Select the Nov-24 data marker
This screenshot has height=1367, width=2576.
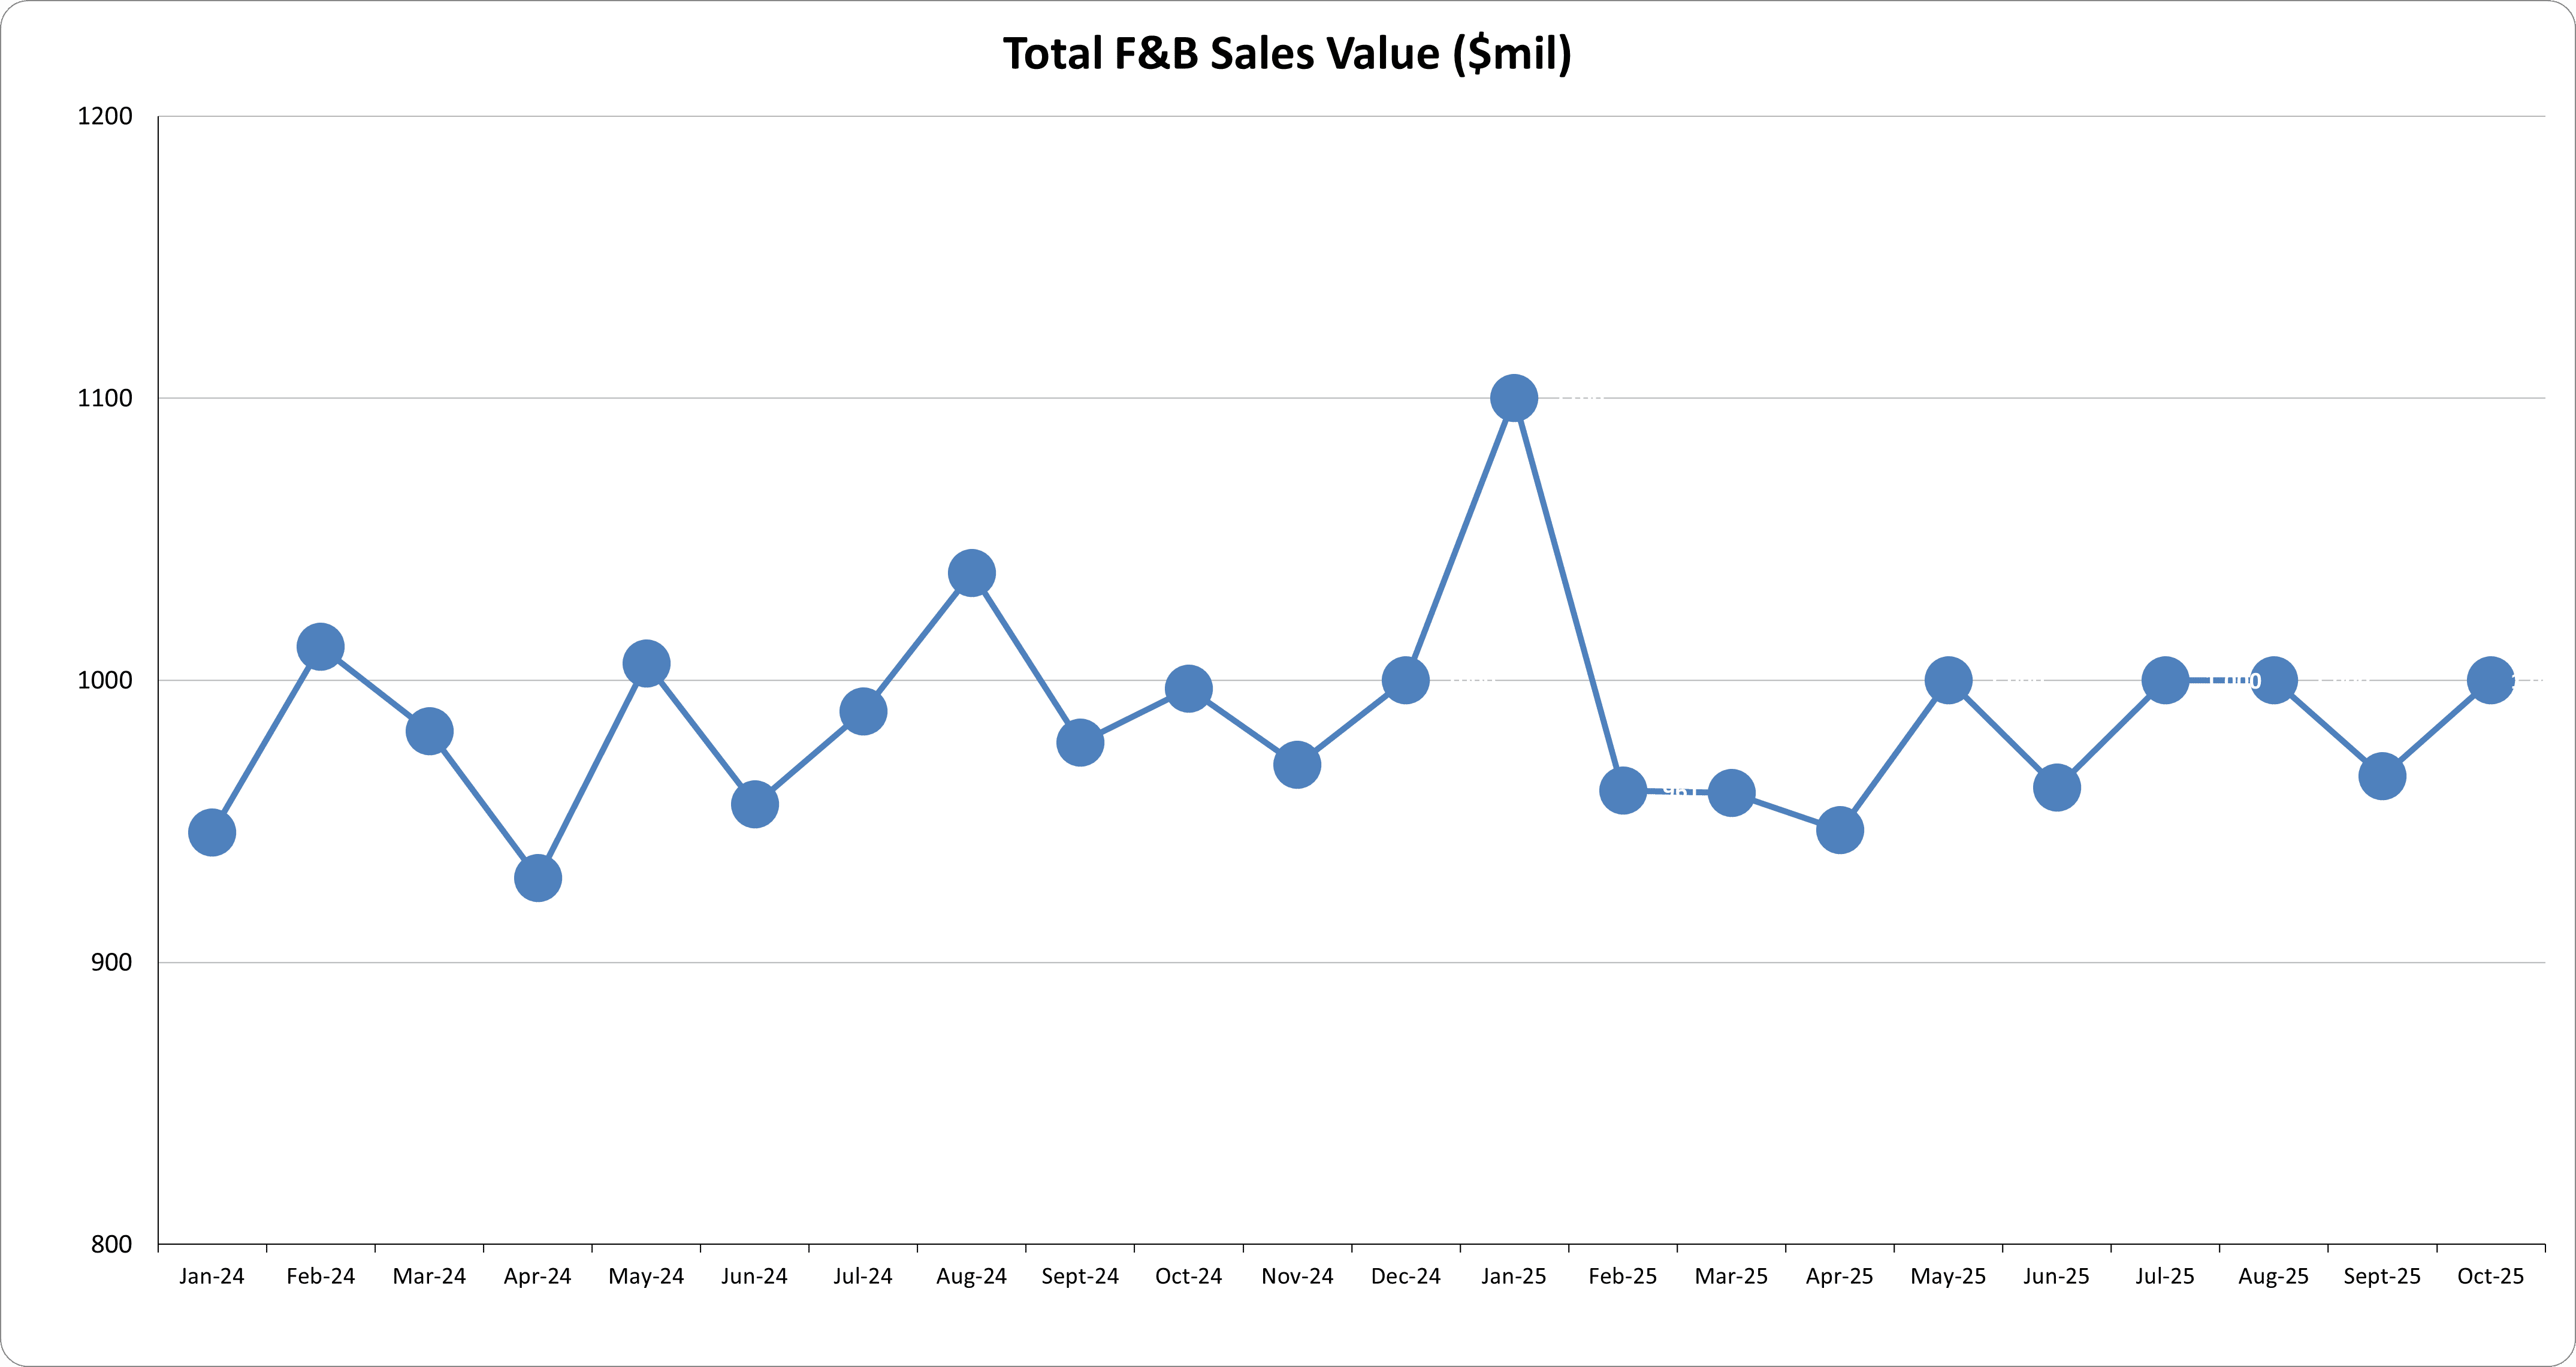point(1297,765)
